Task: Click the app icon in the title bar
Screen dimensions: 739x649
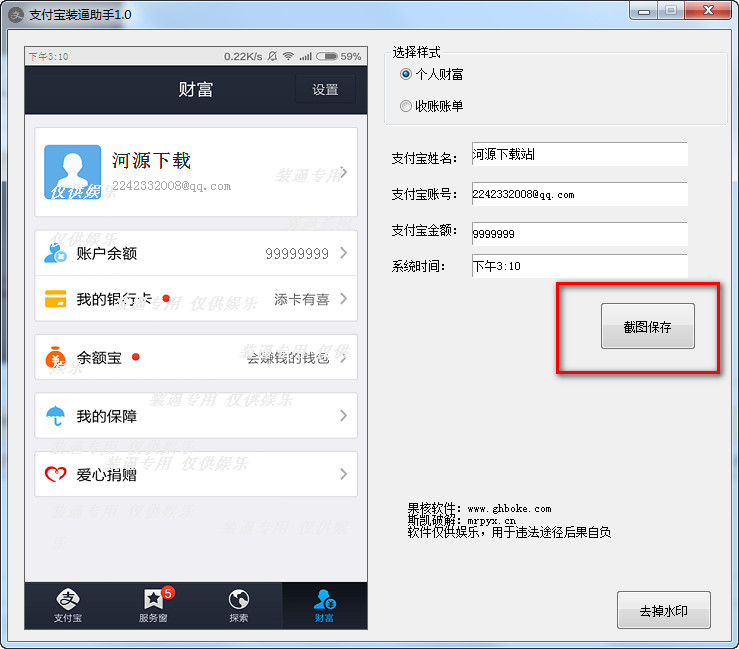Action: (x=16, y=15)
